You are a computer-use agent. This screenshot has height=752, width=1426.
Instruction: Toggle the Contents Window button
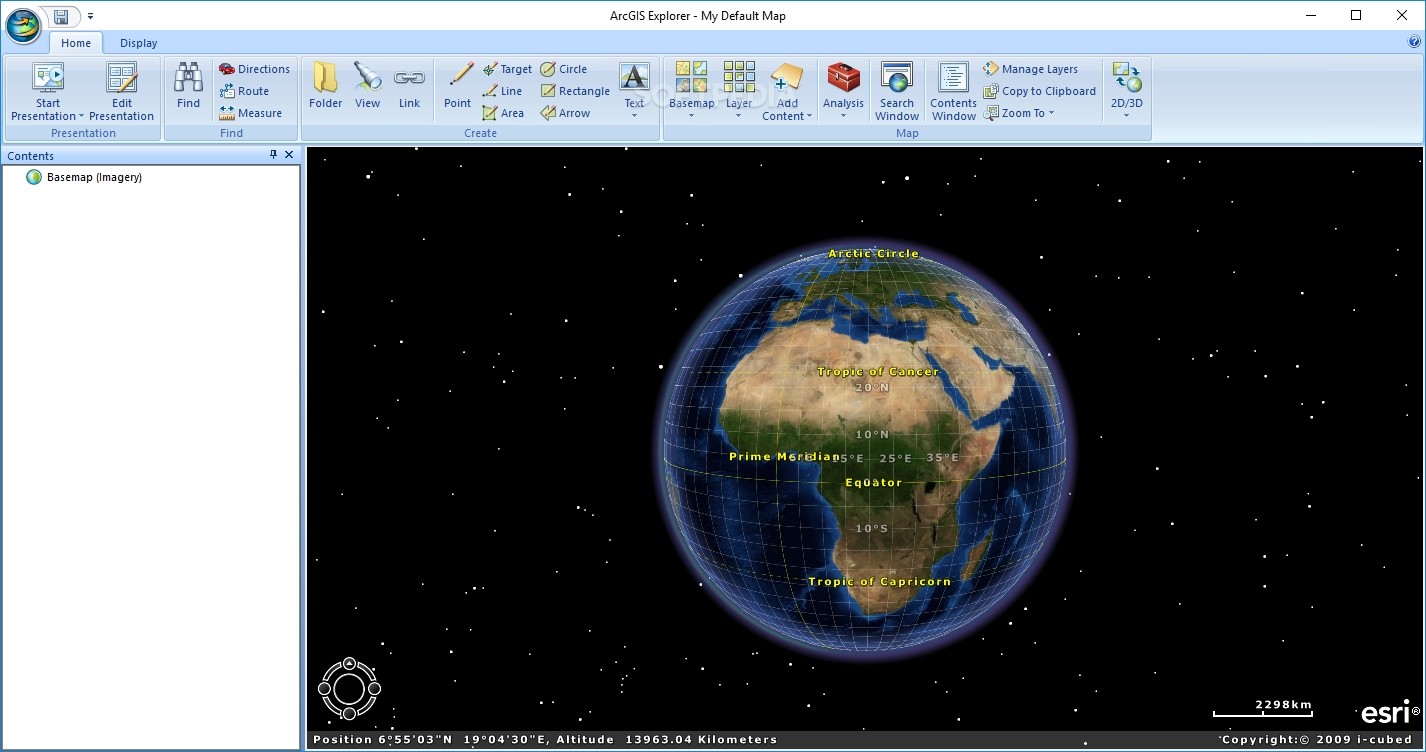coord(953,92)
